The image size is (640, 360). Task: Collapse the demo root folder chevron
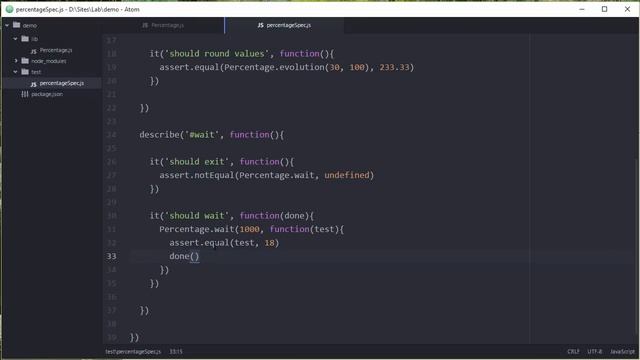pos(7,25)
